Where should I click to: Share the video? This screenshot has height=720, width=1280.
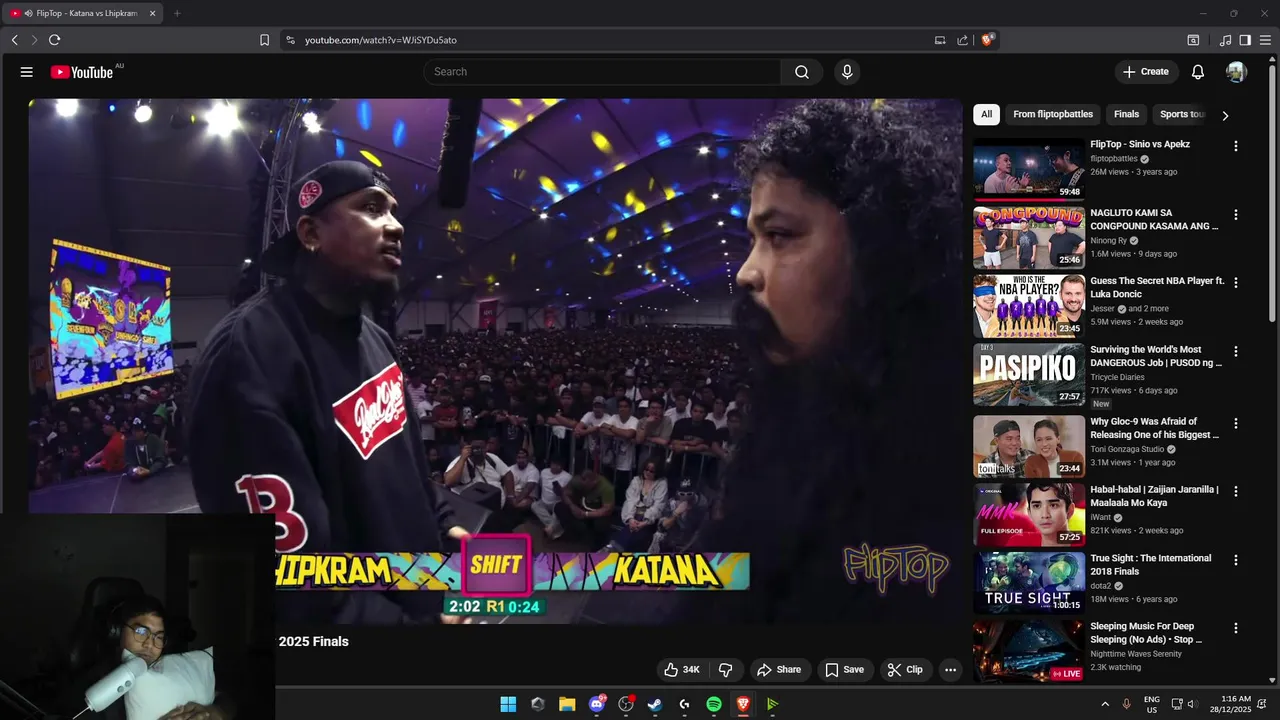[x=778, y=670]
